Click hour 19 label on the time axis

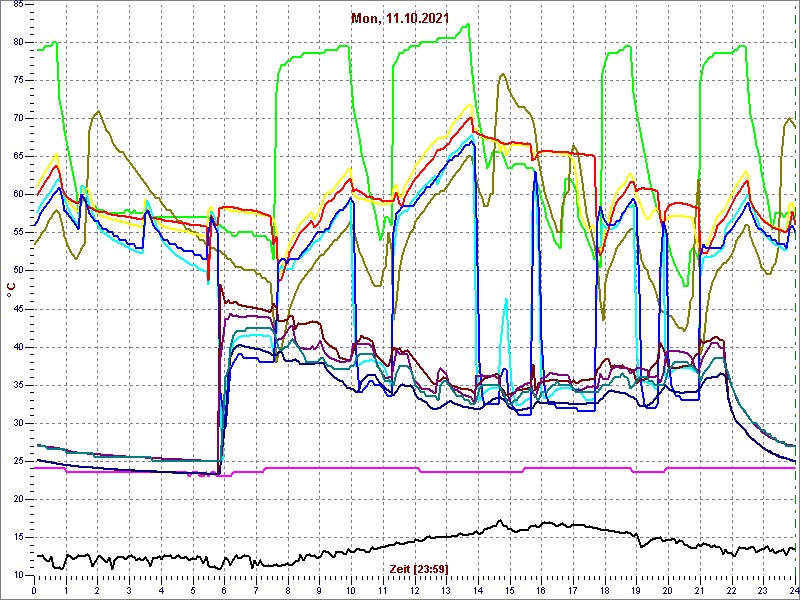tap(636, 590)
